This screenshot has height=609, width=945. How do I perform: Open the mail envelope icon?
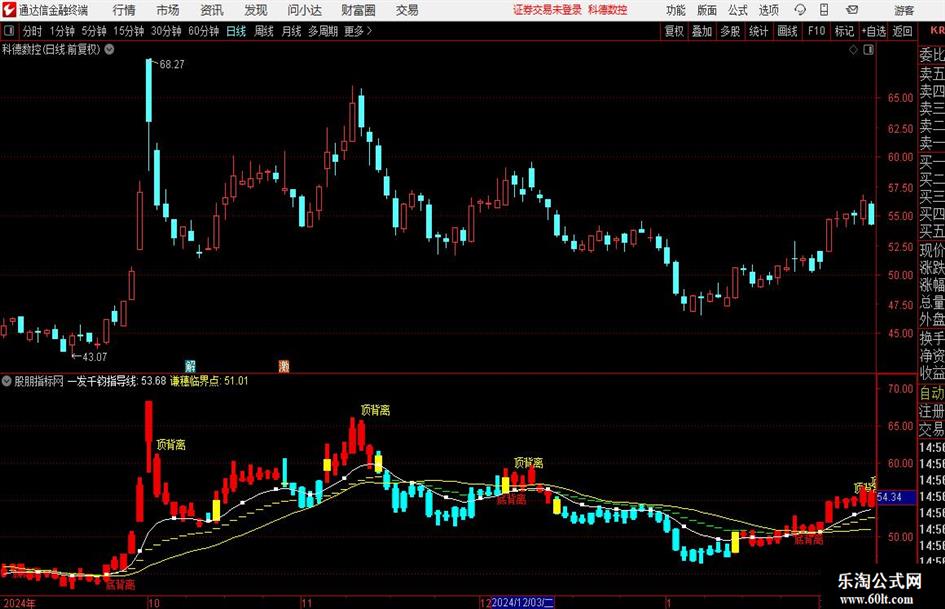pyautogui.click(x=852, y=10)
